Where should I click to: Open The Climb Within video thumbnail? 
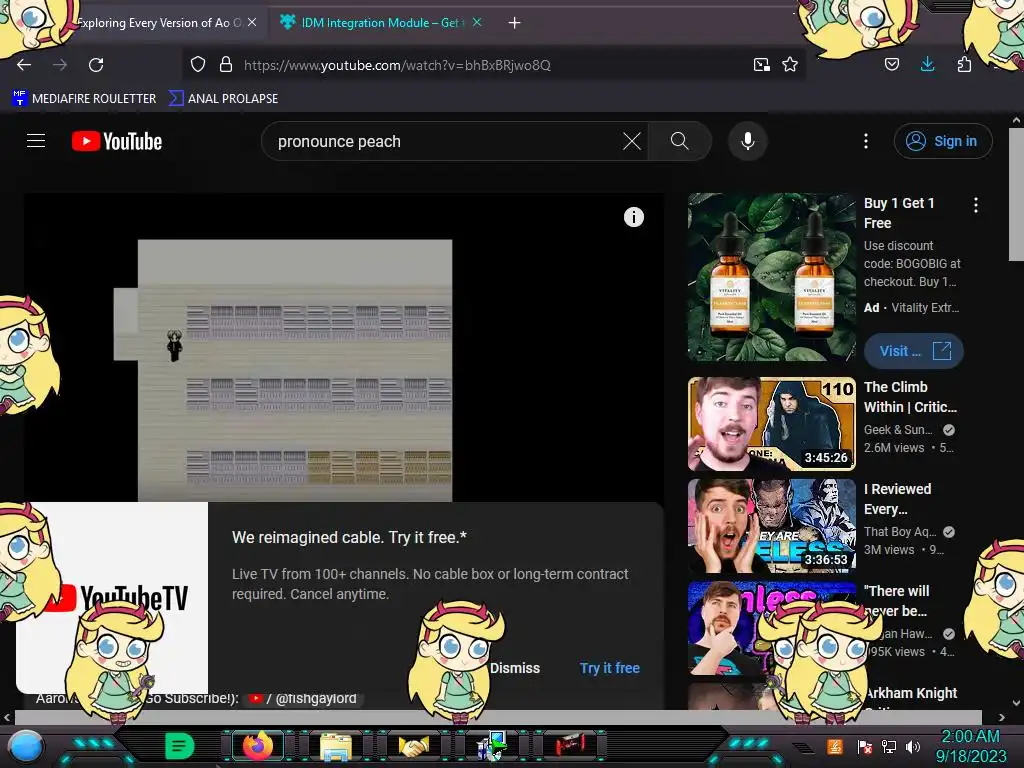pos(771,424)
